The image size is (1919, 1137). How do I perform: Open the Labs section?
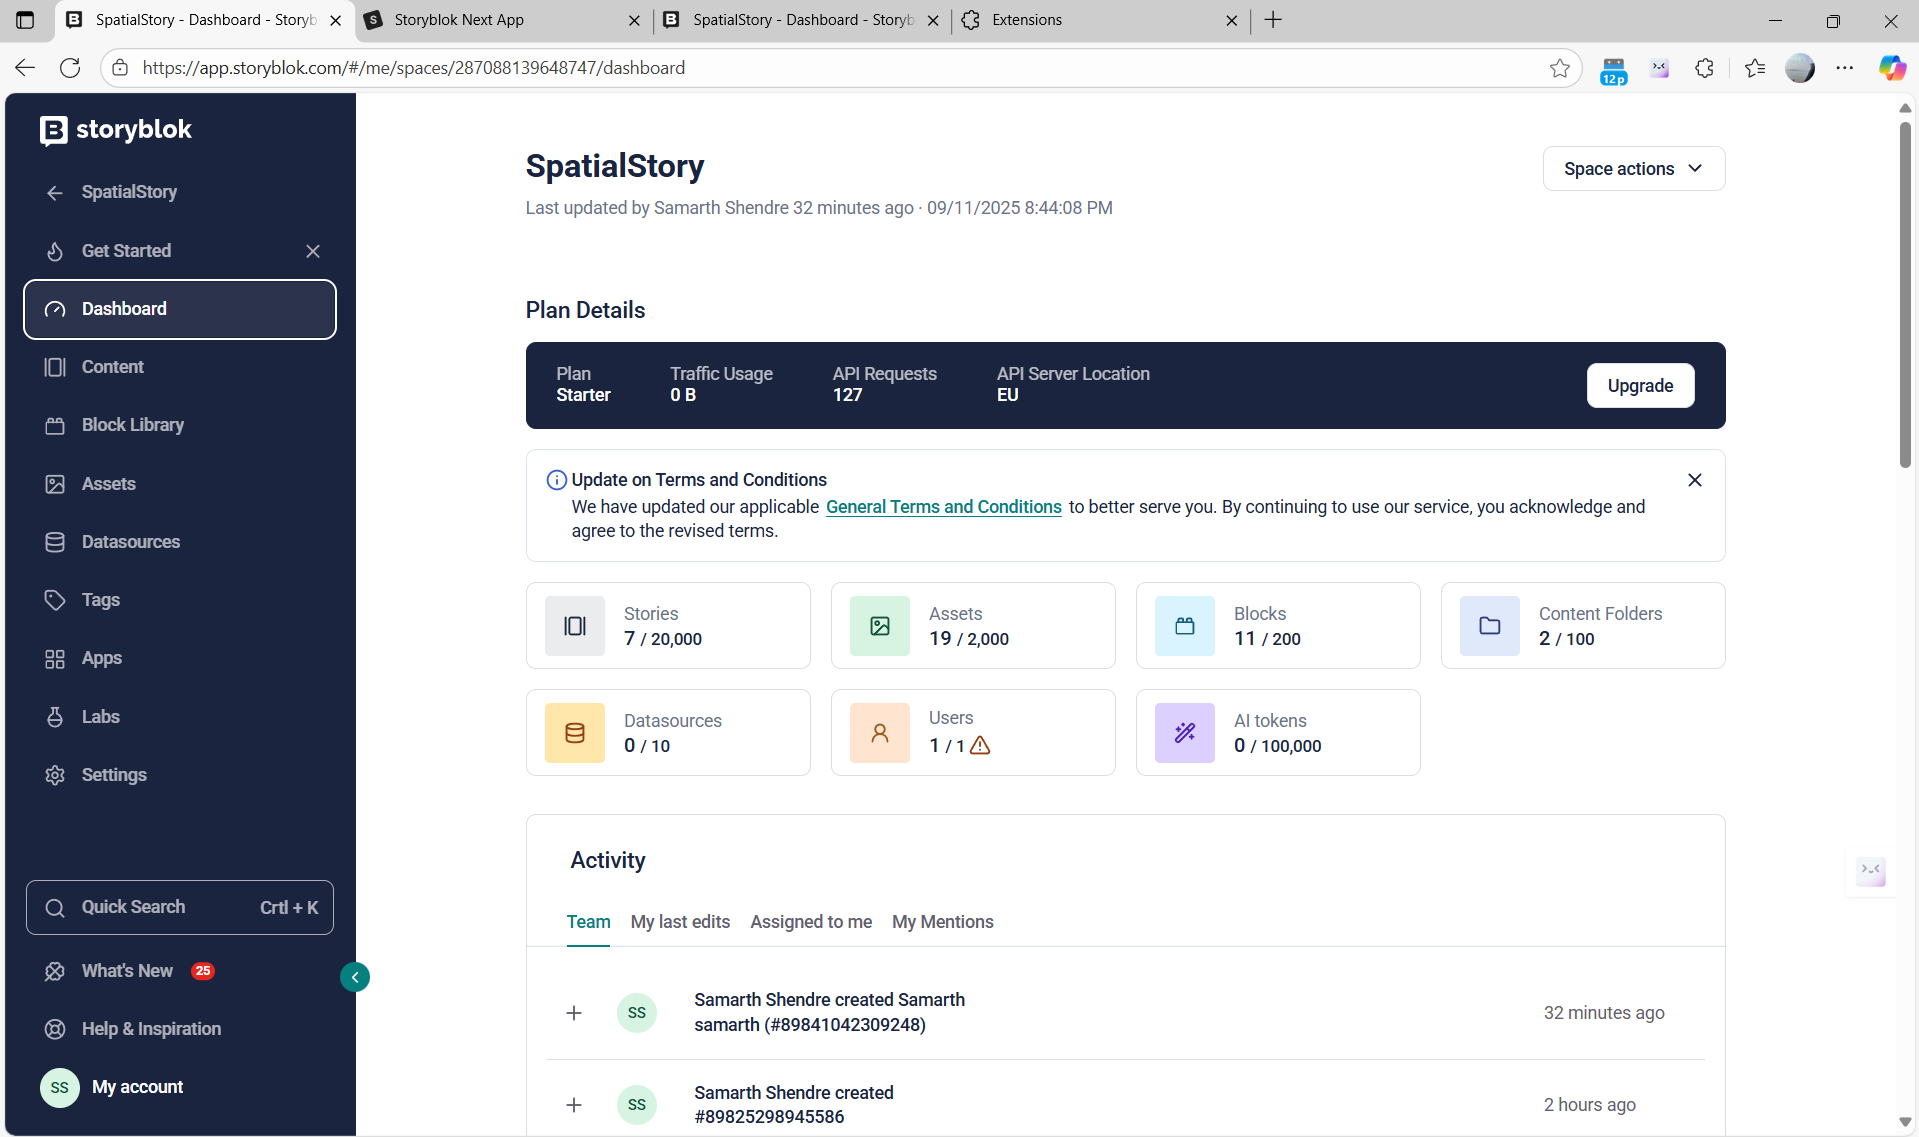180,717
